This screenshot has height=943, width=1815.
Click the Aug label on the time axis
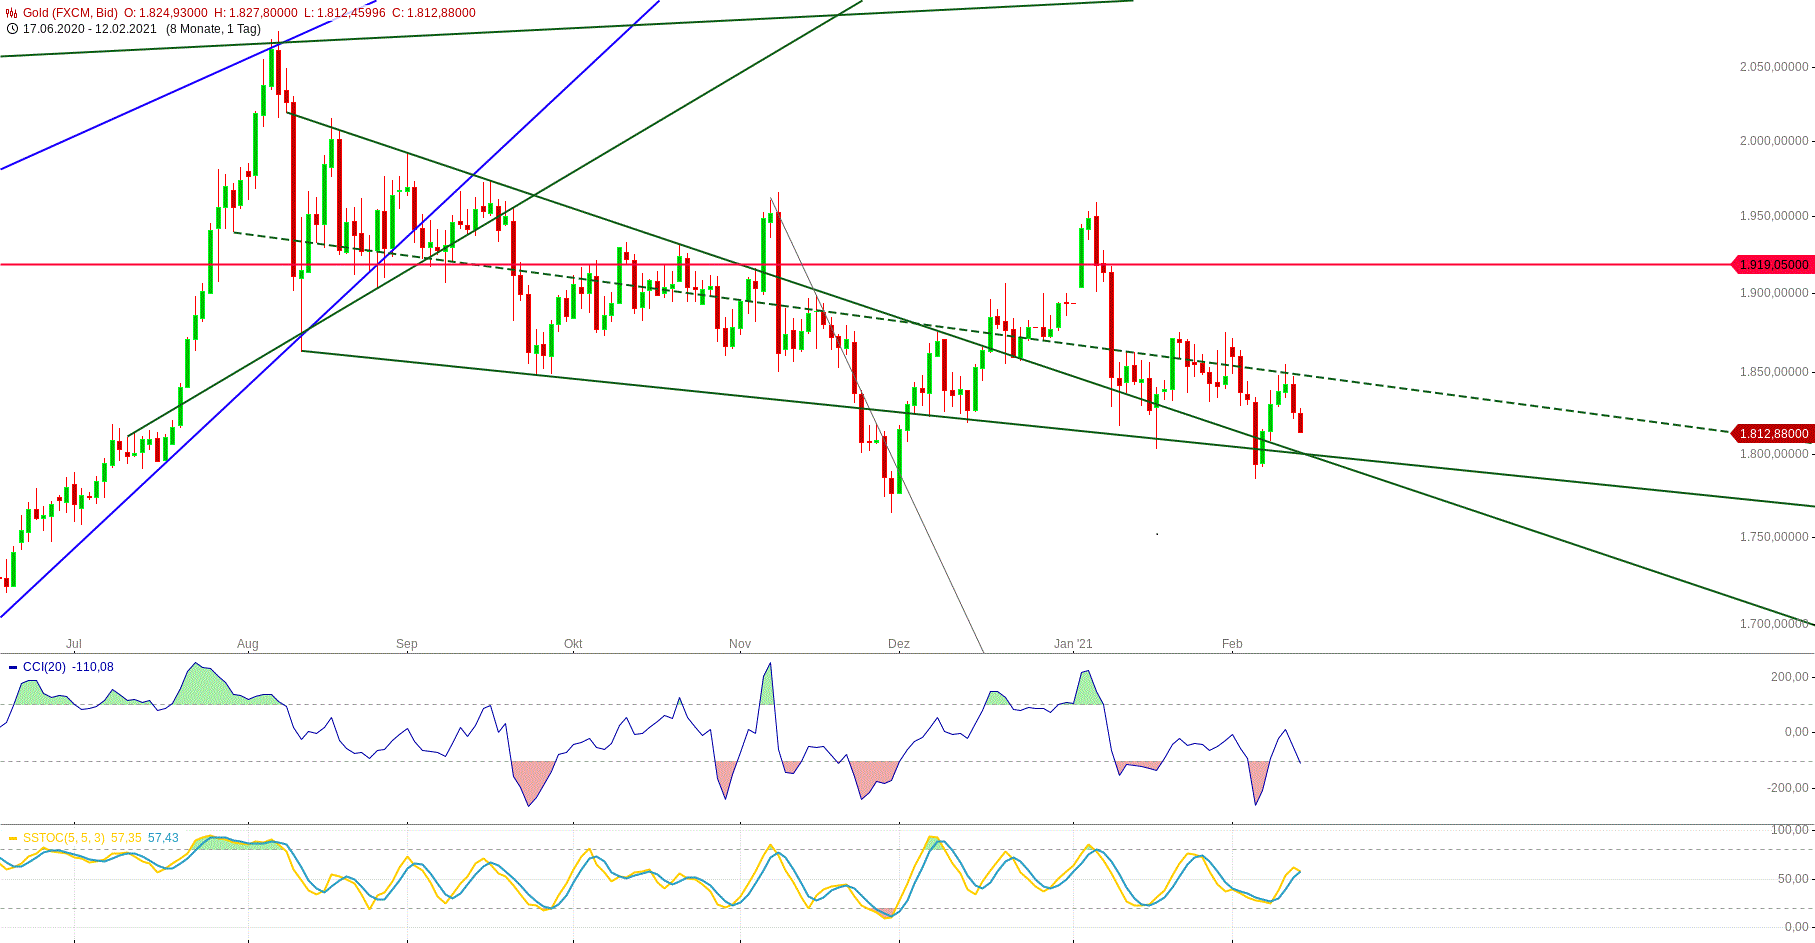248,644
